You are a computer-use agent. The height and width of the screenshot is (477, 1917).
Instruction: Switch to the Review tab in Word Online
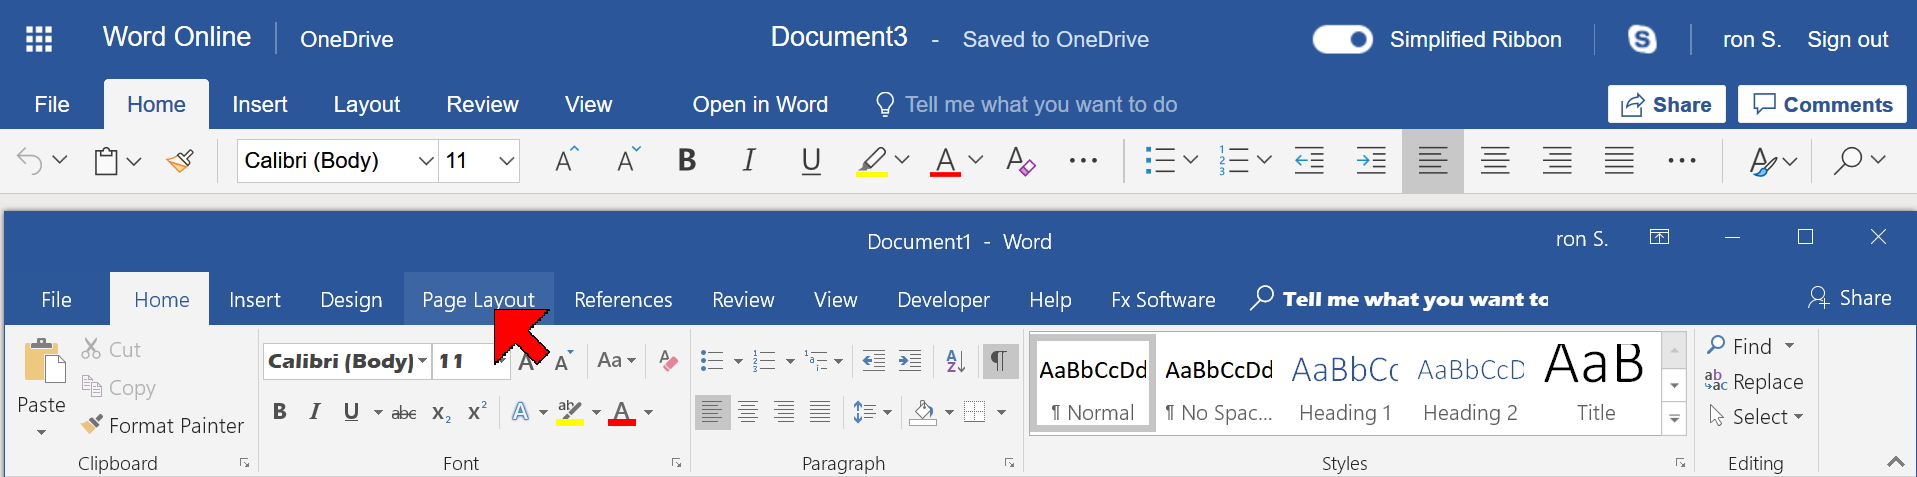pos(482,104)
